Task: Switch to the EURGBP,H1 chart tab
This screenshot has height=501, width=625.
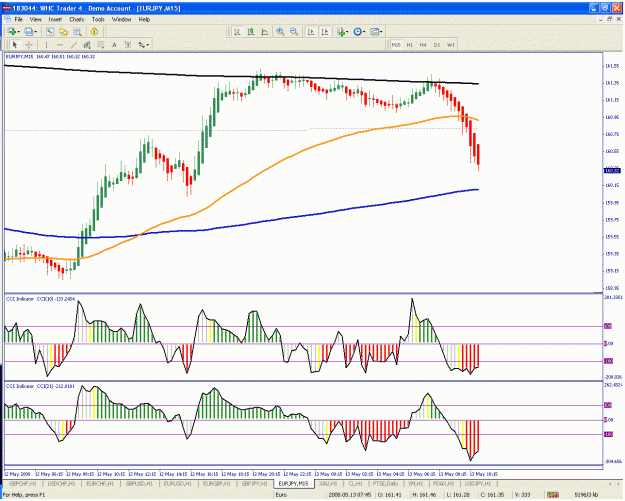Action: pos(216,483)
